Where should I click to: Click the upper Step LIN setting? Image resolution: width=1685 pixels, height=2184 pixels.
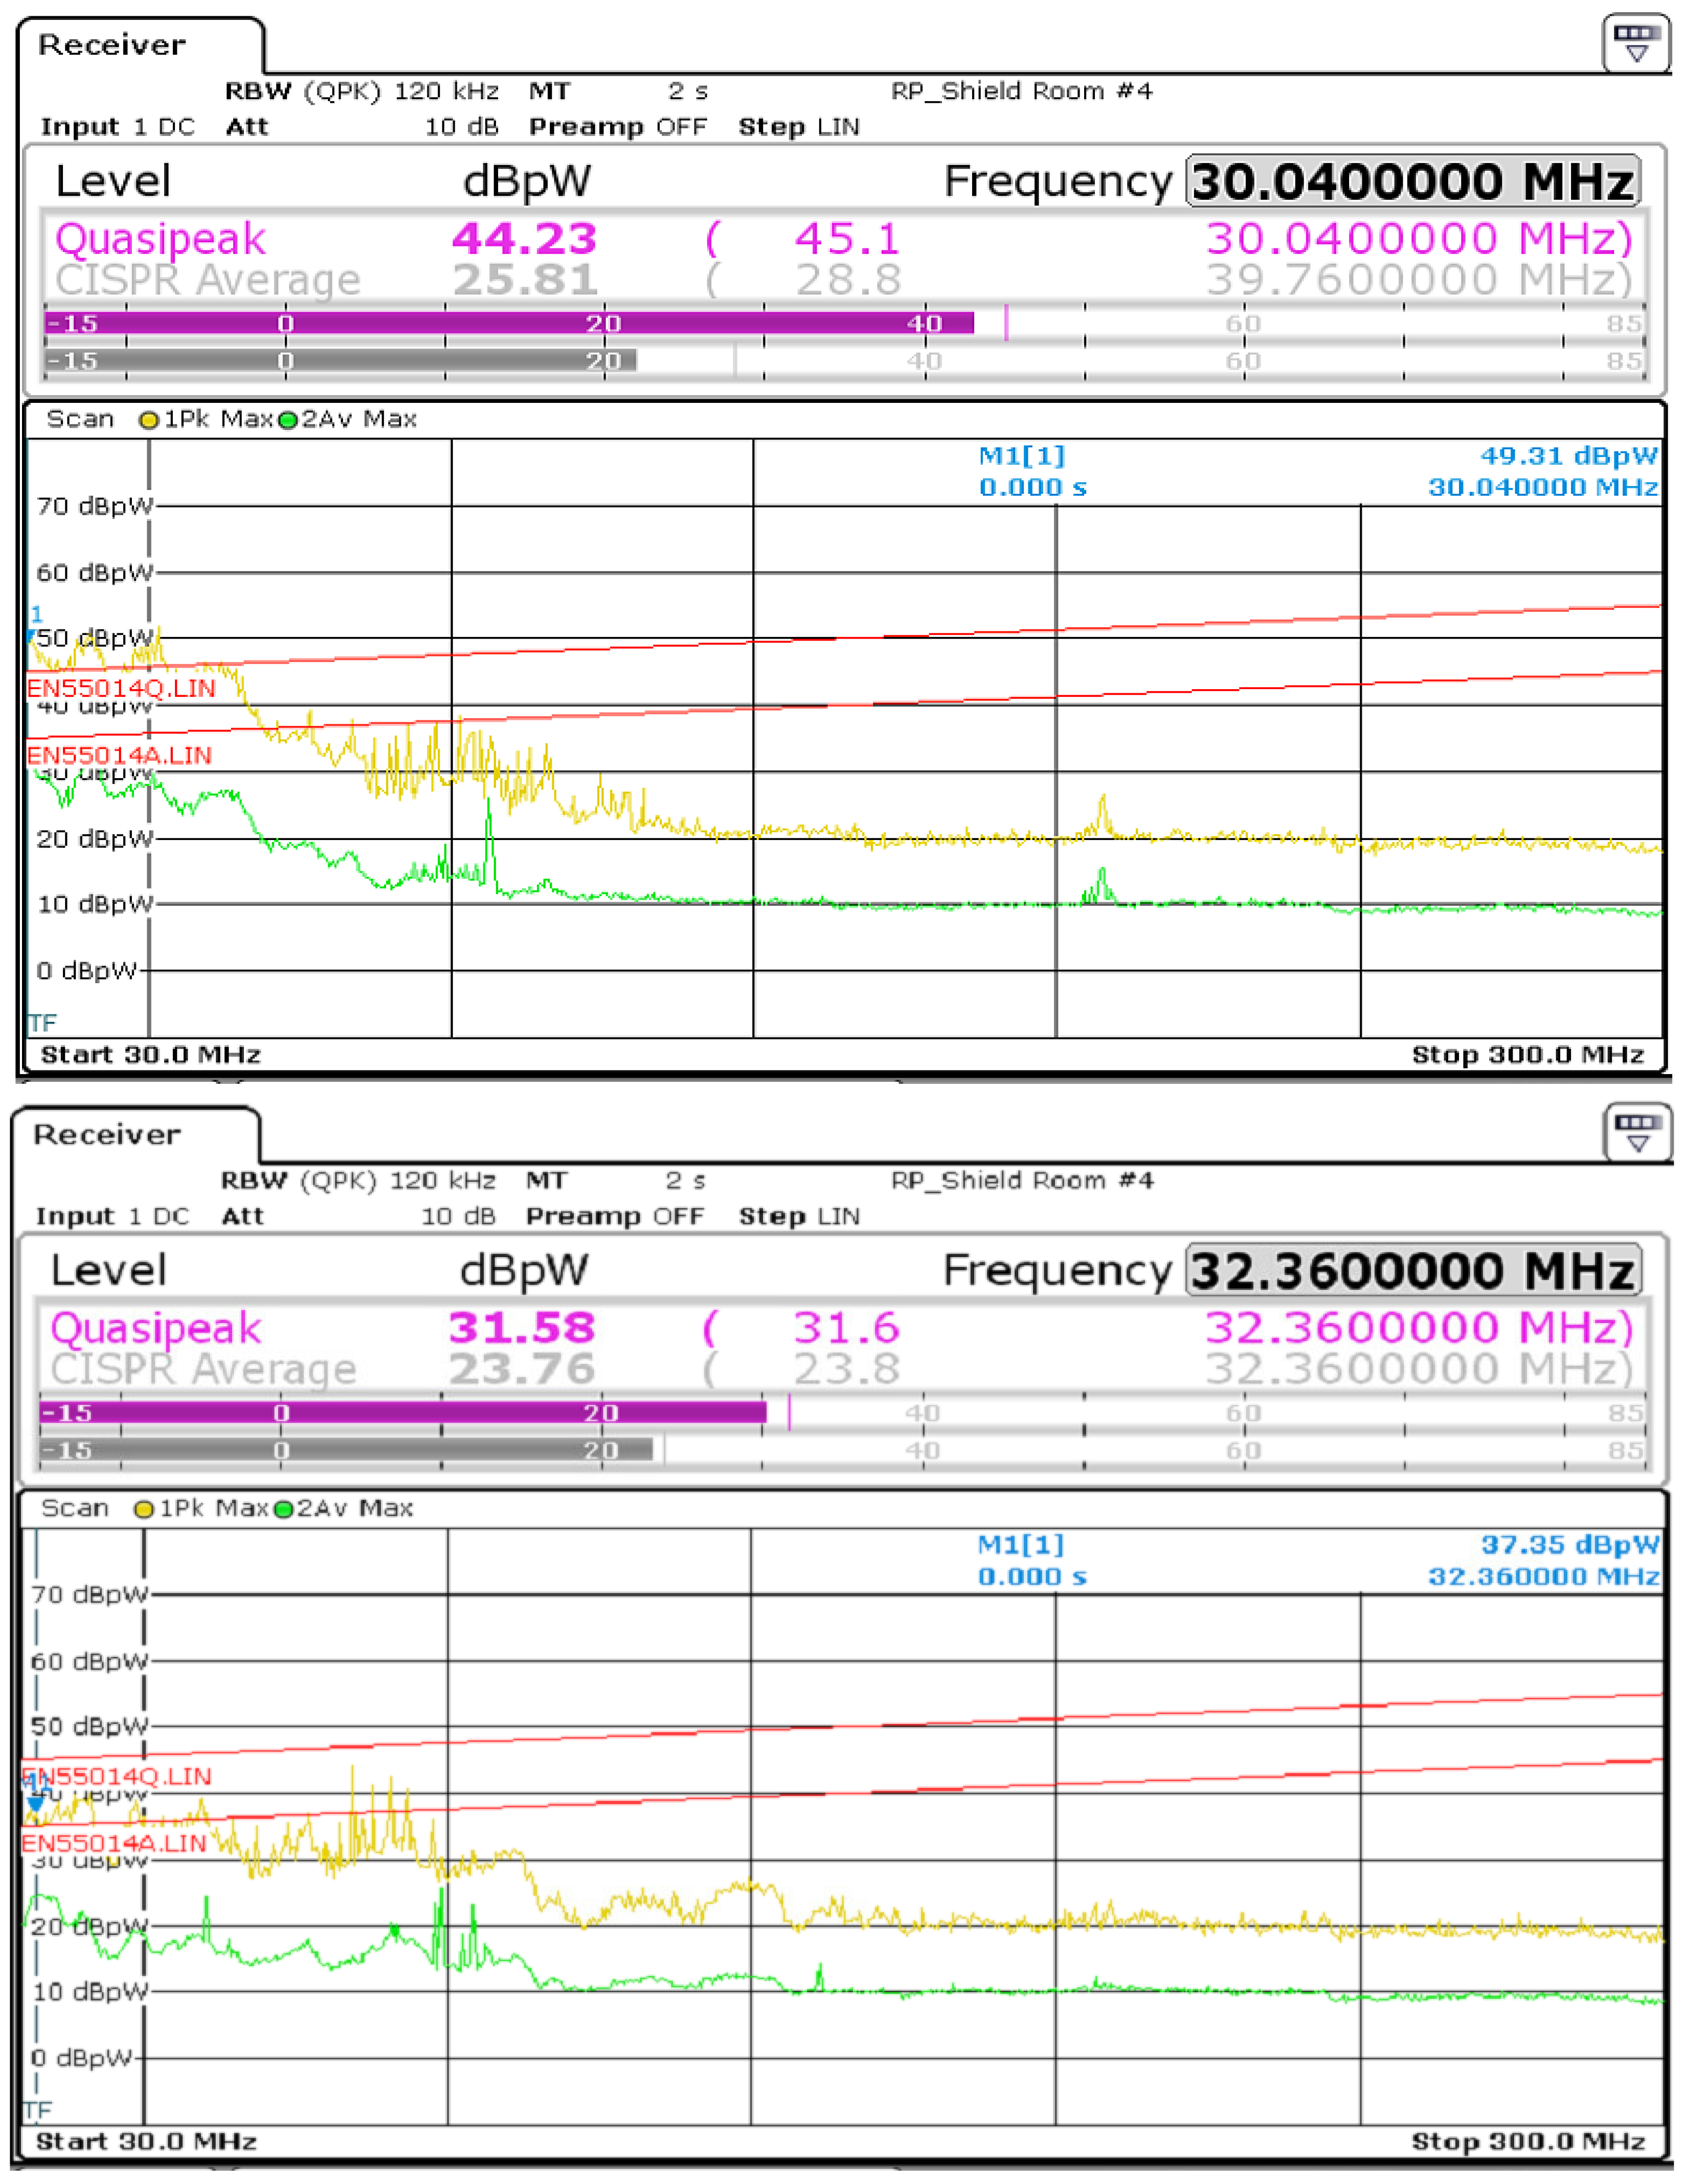point(798,127)
